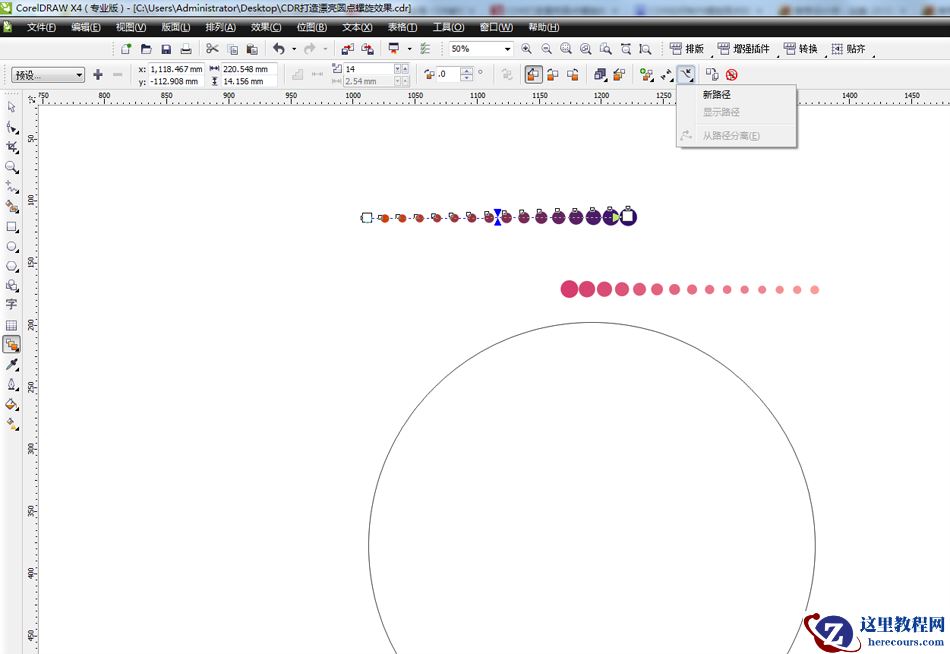This screenshot has width=950, height=654.
Task: Add blend preset with plus icon
Action: (98, 75)
